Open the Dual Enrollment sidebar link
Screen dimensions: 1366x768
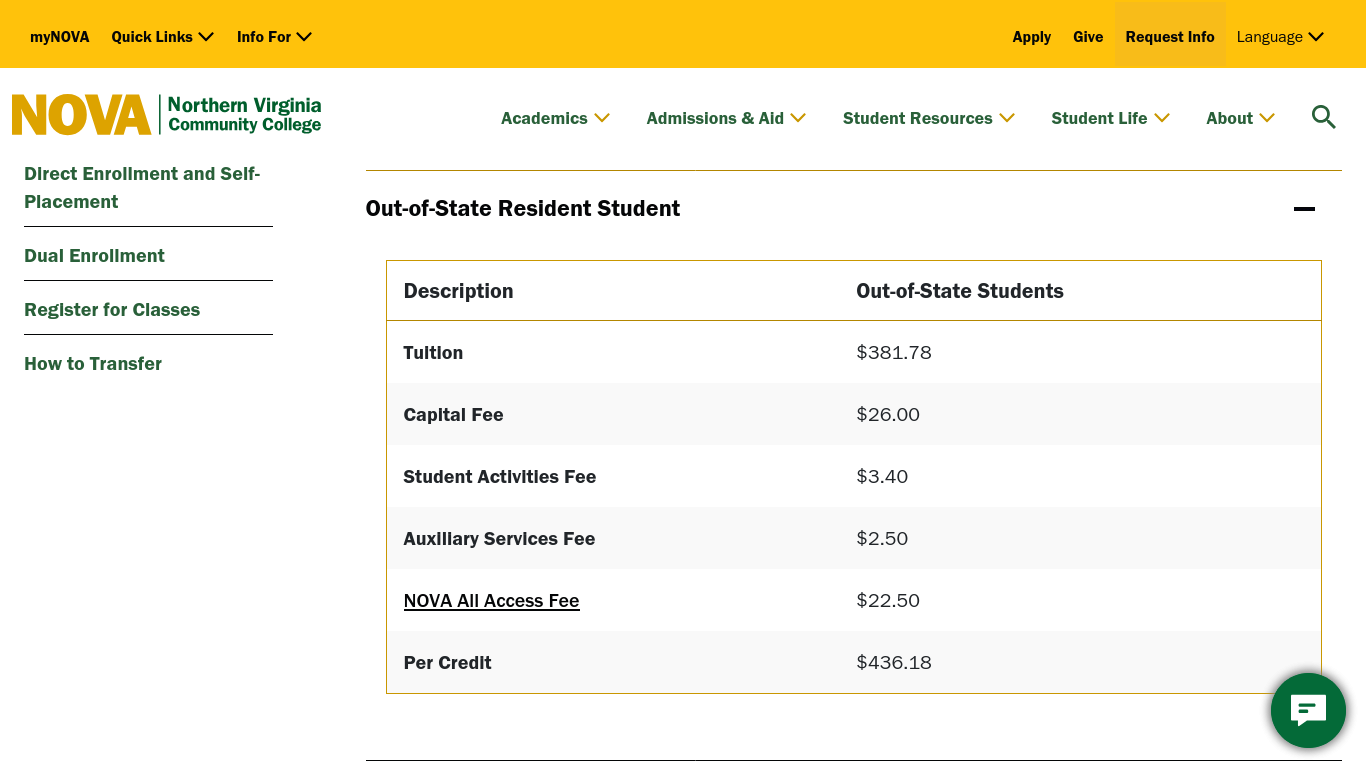(x=94, y=256)
